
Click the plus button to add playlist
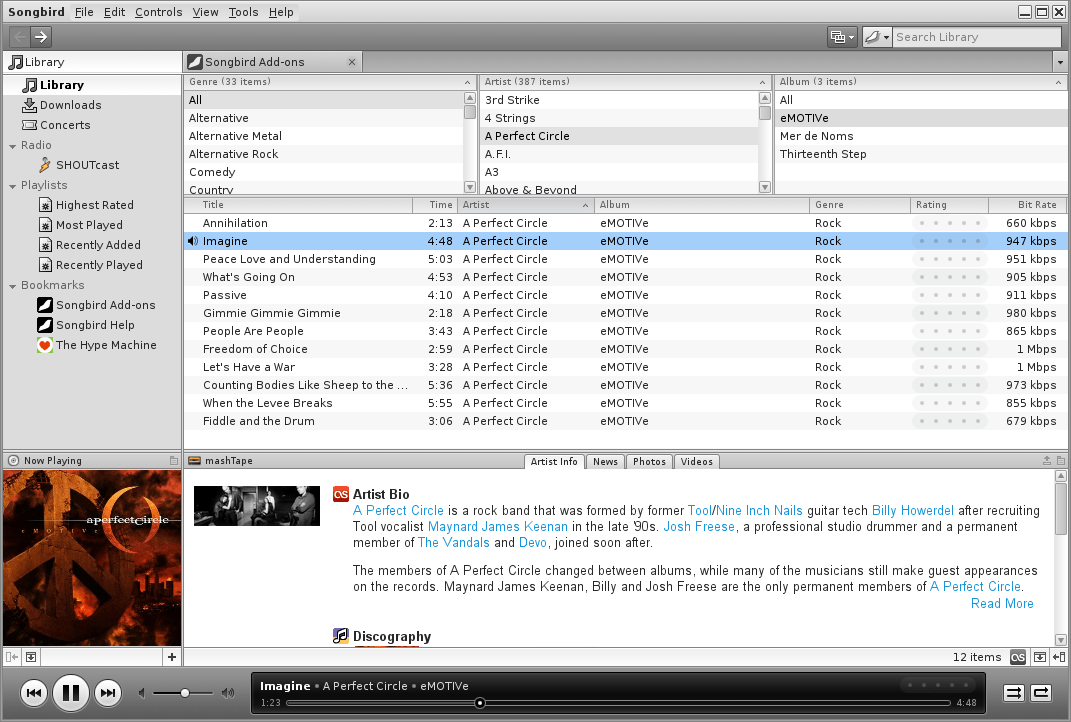(171, 657)
